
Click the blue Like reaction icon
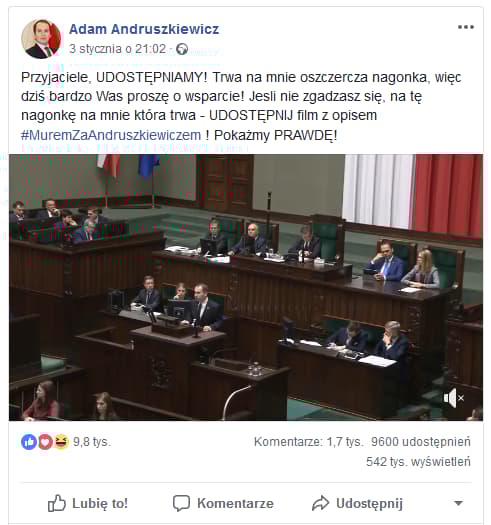tap(29, 442)
